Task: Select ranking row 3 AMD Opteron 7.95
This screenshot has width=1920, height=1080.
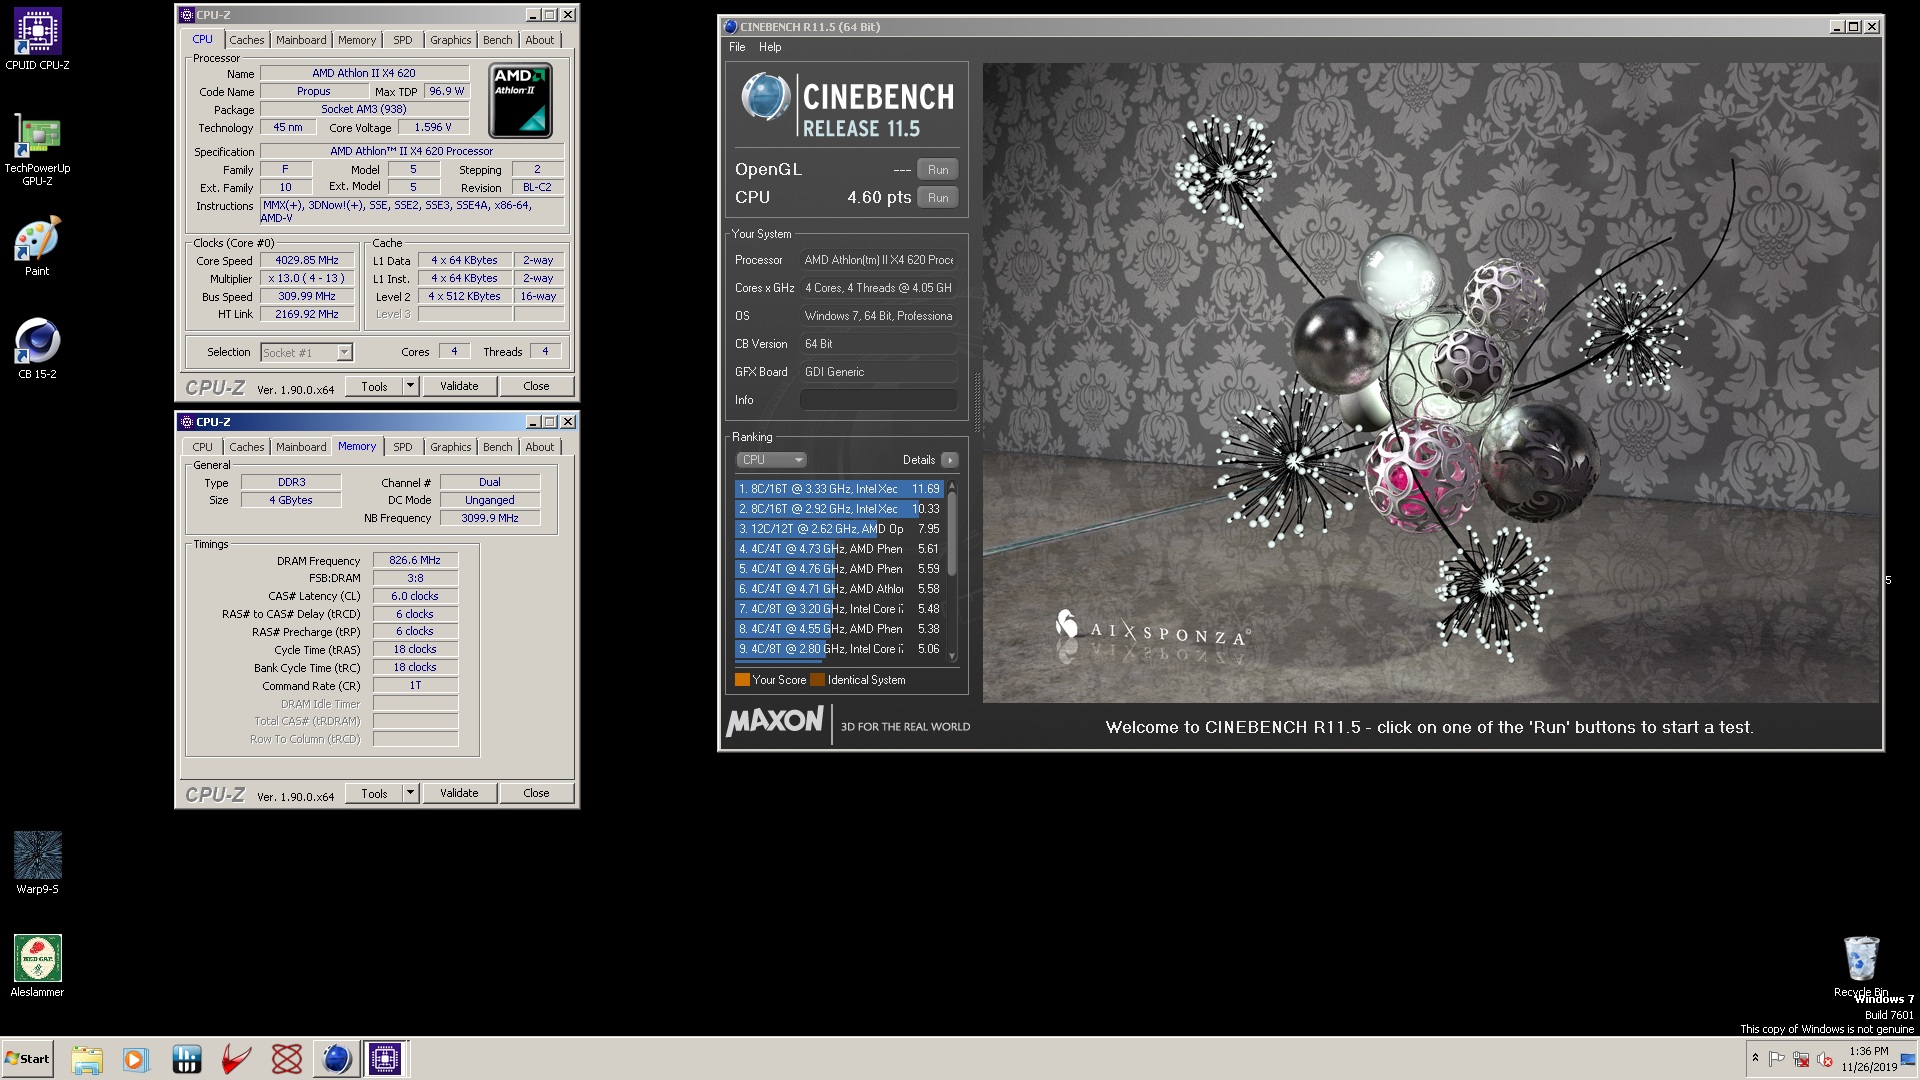Action: tap(839, 529)
